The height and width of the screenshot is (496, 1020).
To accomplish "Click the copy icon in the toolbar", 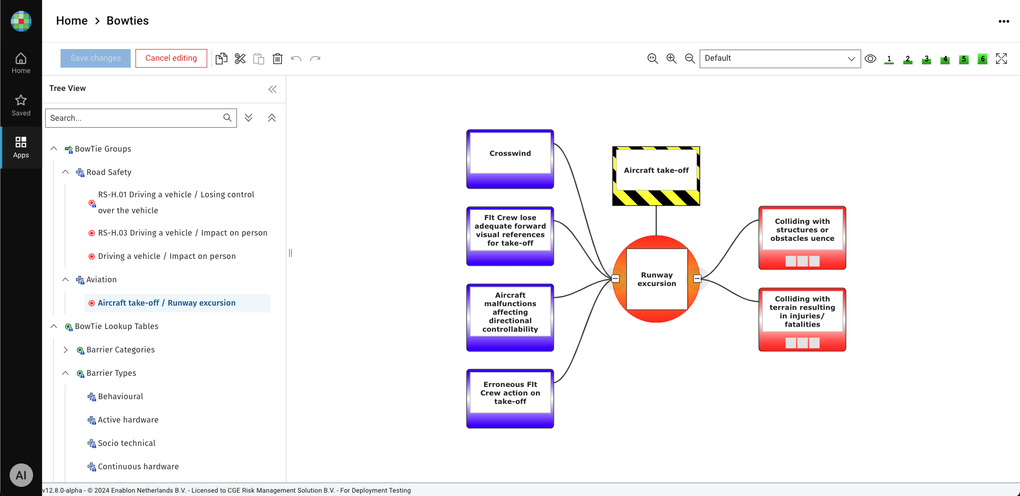I will tap(222, 59).
